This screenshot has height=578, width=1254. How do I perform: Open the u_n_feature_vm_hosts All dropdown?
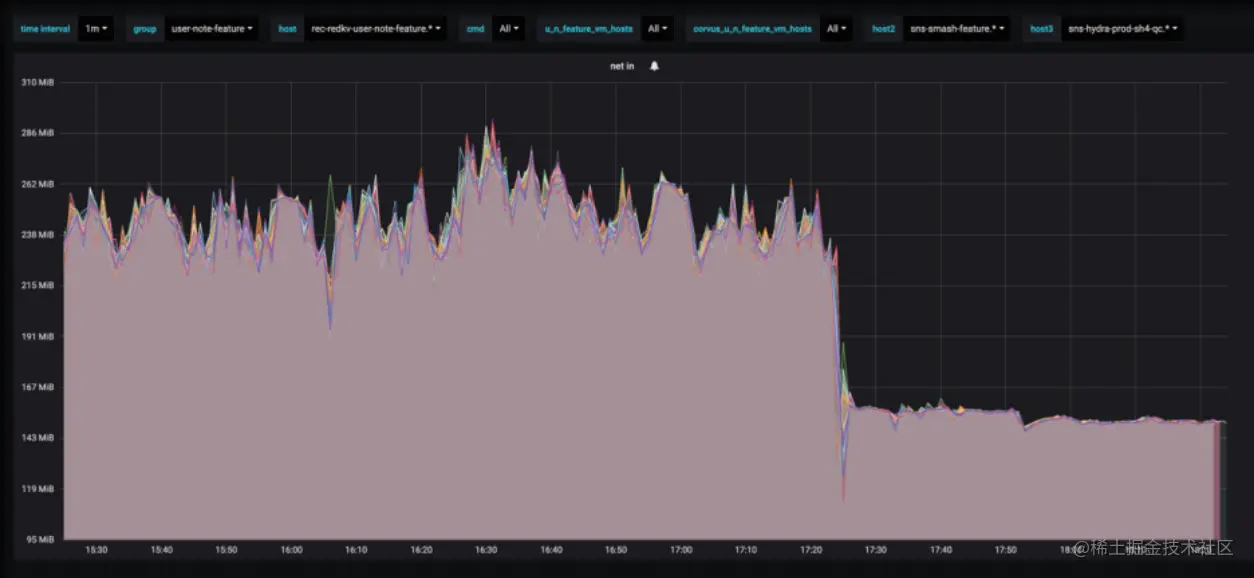[657, 29]
